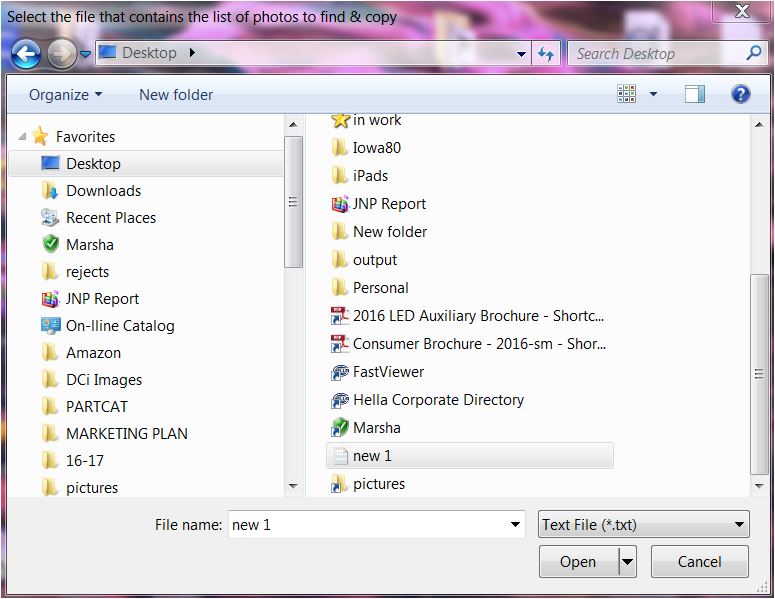Image resolution: width=775 pixels, height=599 pixels.
Task: Click the Desktop breadcrumb in the address bar
Action: (149, 53)
